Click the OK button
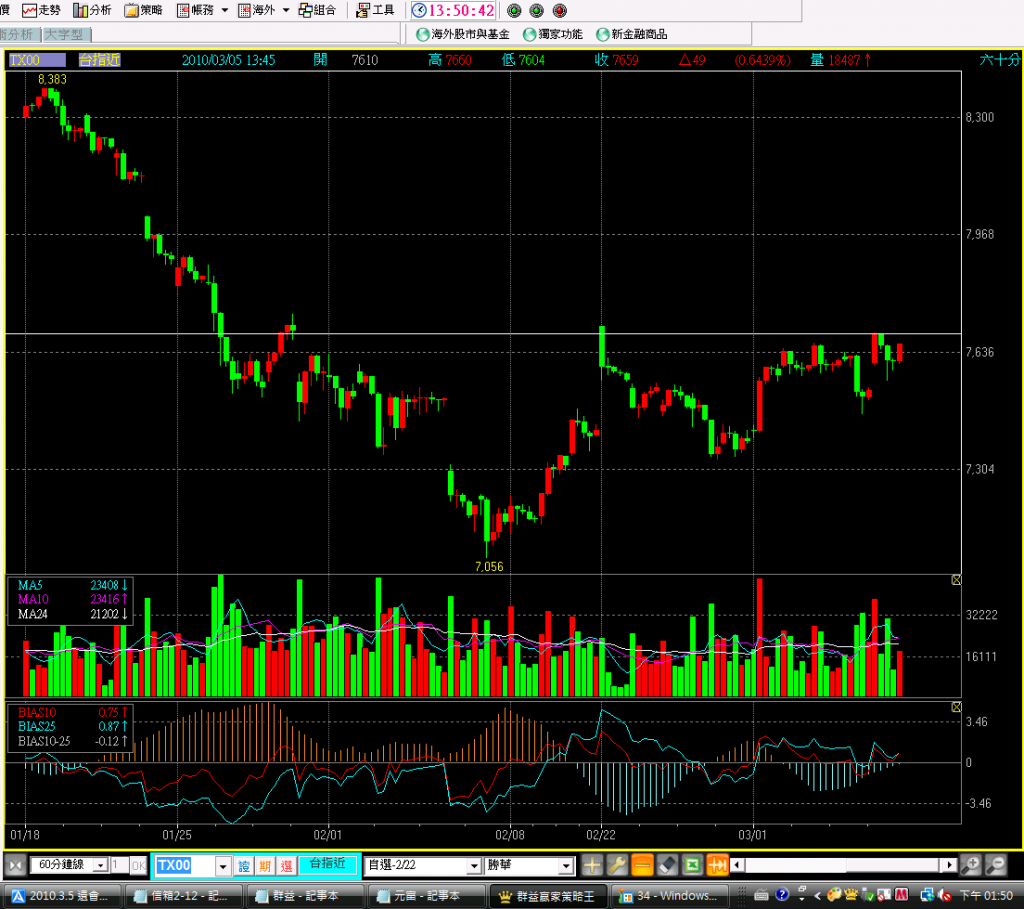 pos(138,866)
